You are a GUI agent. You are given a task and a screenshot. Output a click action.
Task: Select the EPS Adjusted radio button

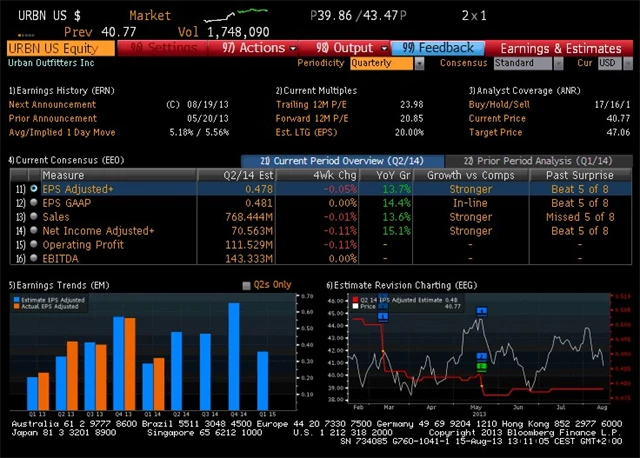coord(34,188)
